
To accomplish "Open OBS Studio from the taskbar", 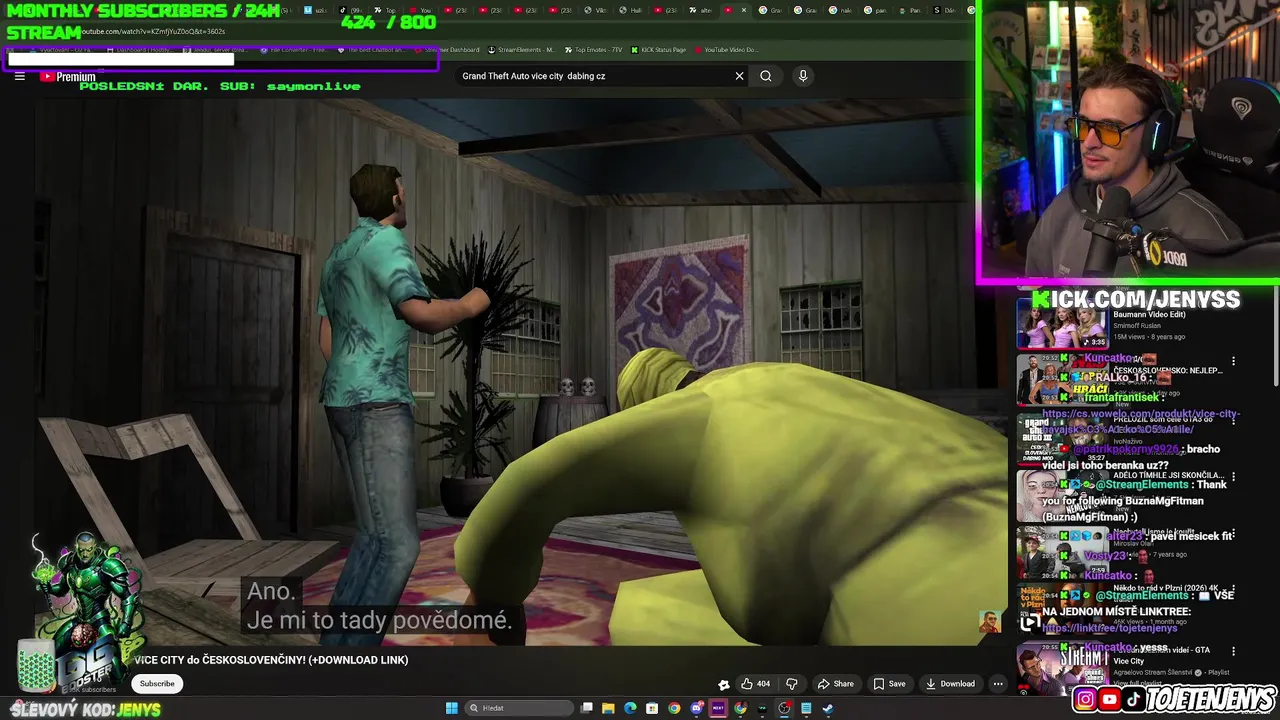I will pyautogui.click(x=784, y=709).
